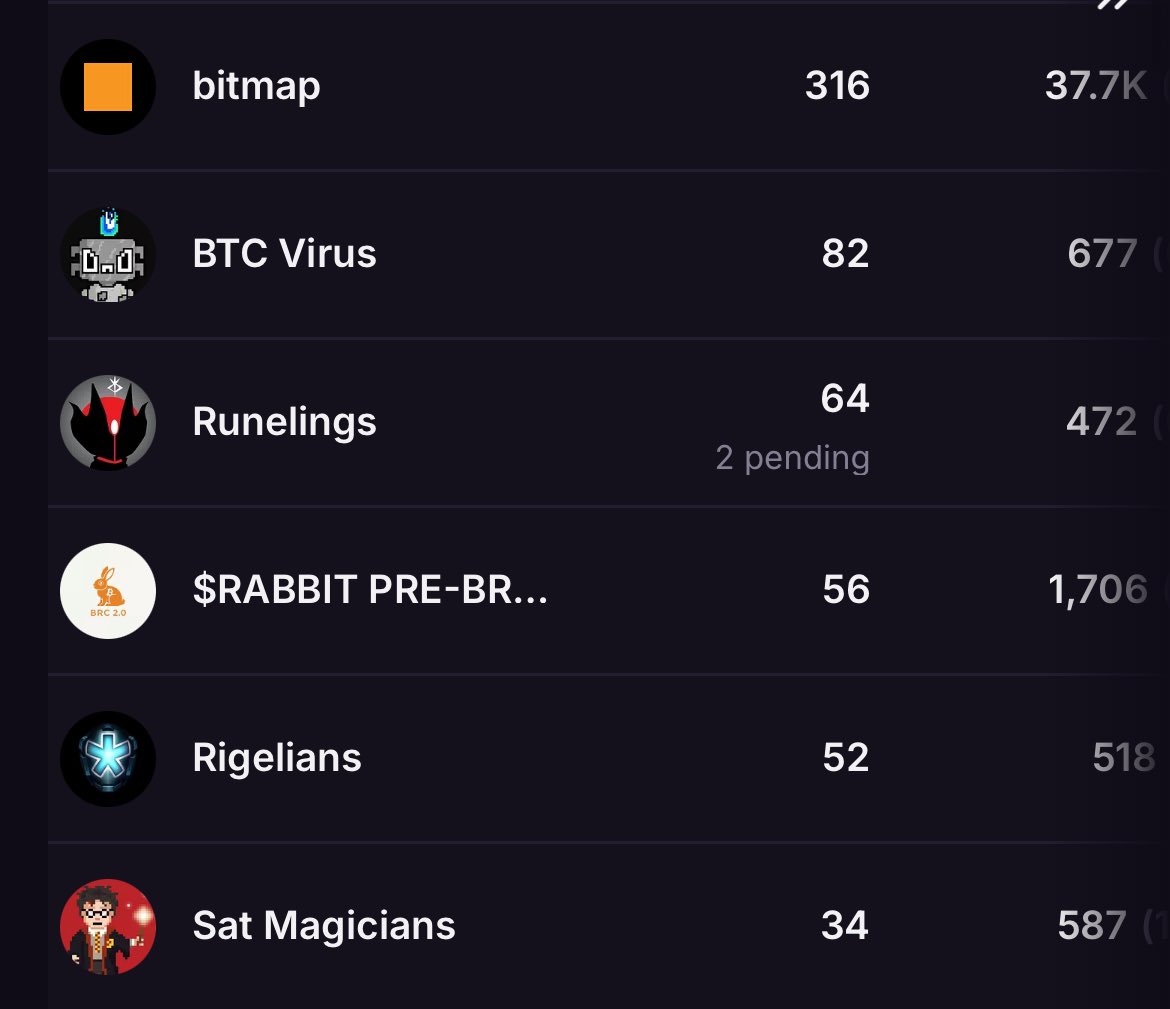Open the bitmap collection name

click(256, 86)
